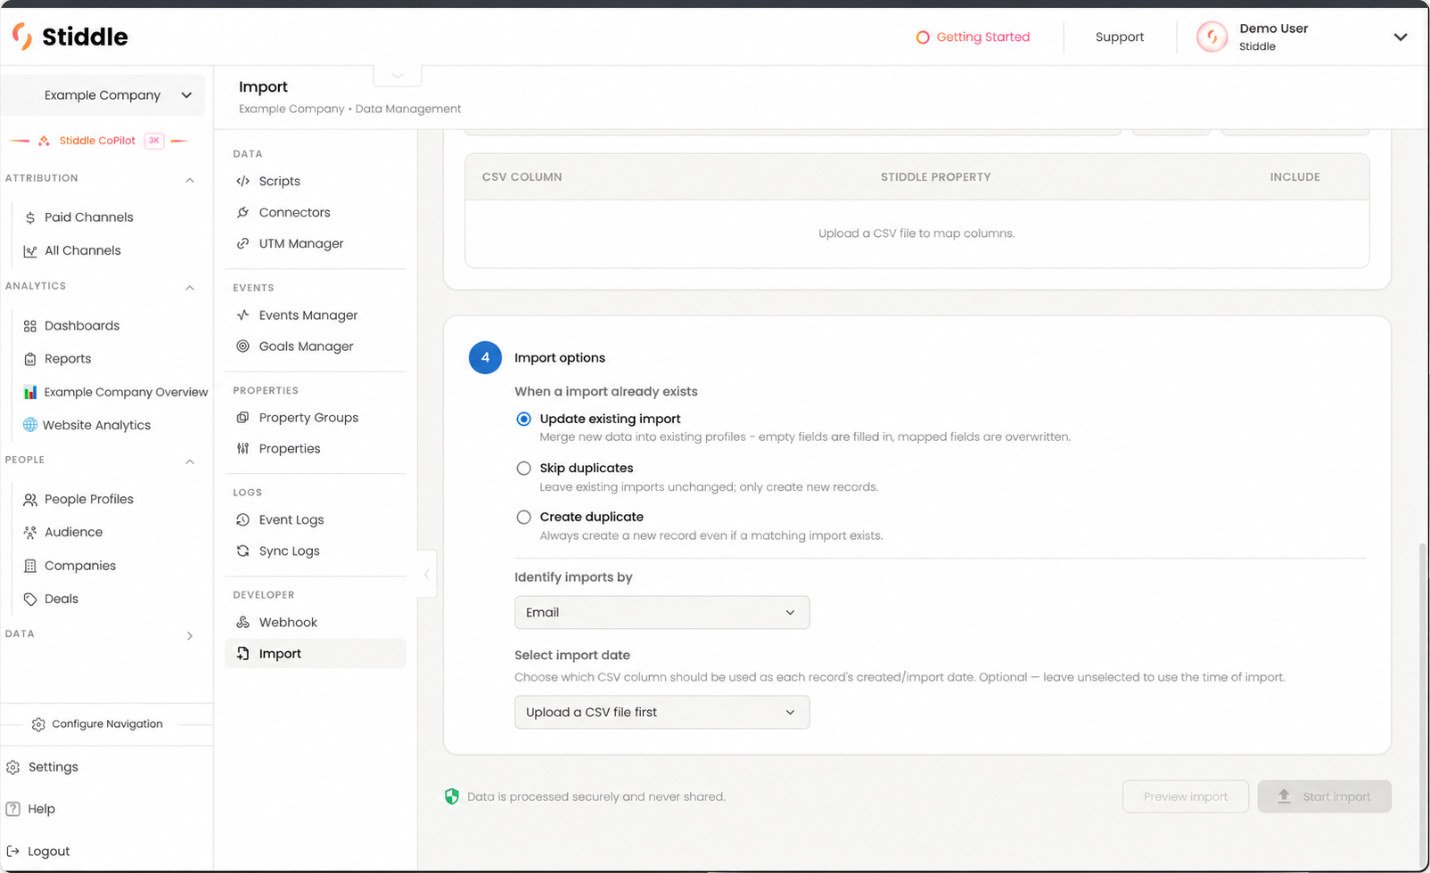Viewport: 1430px width, 873px height.
Task: Collapse the People section chevron
Action: coord(190,462)
